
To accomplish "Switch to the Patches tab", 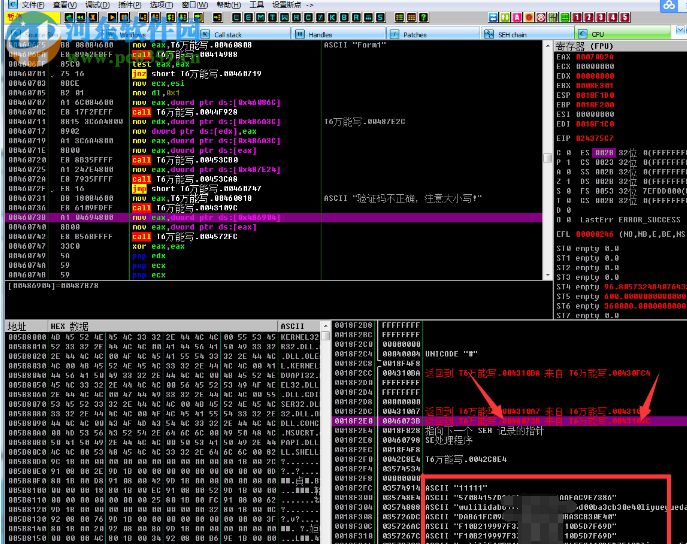I will (414, 34).
